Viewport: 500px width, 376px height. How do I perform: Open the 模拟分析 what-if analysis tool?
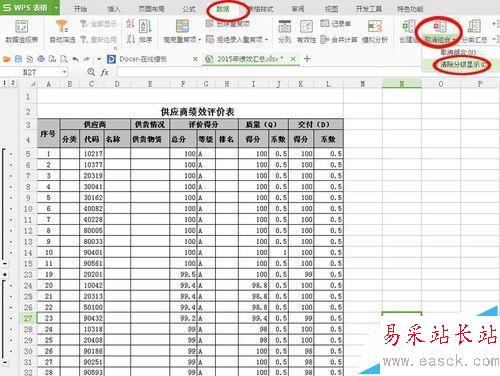point(375,32)
